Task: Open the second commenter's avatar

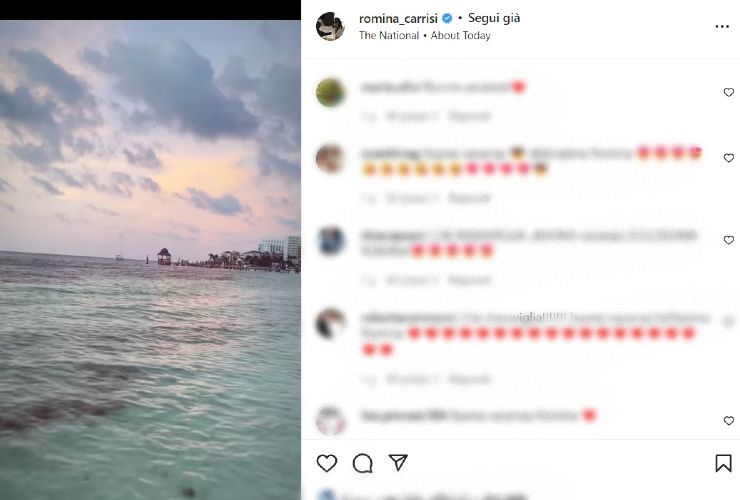Action: click(330, 158)
